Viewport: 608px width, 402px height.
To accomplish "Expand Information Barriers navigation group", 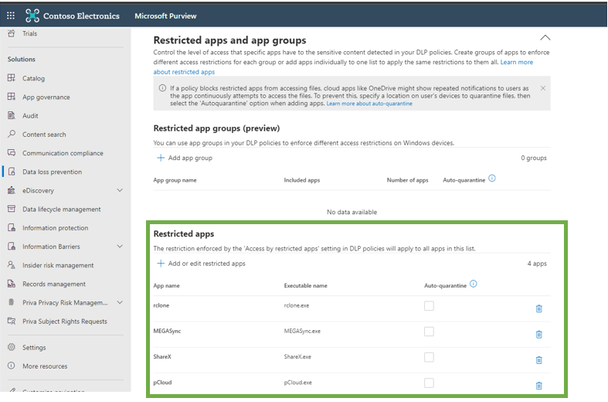I will coord(120,246).
